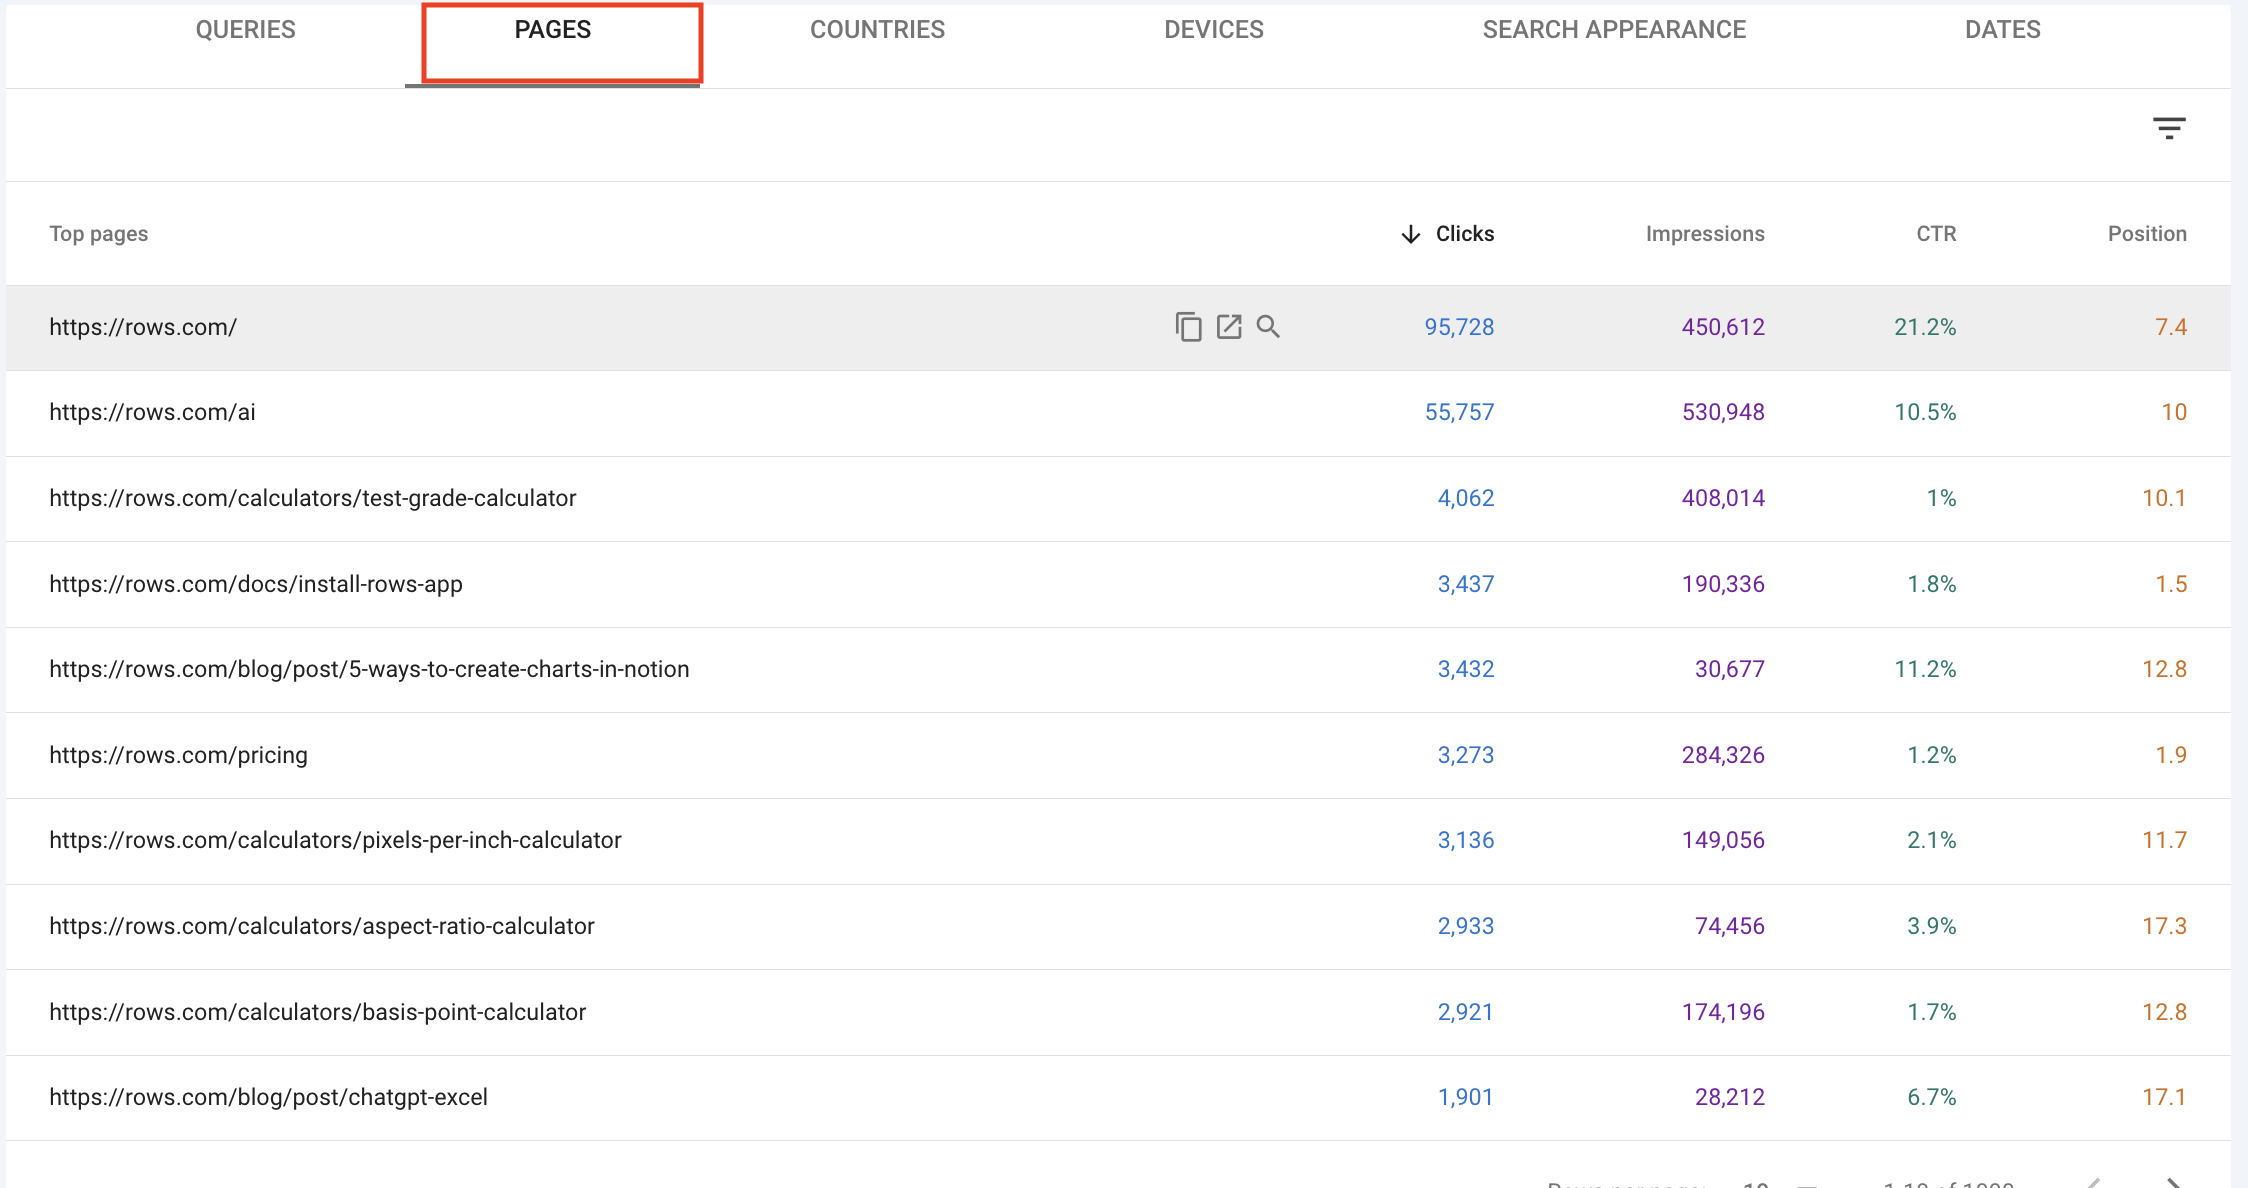Click the 7.4 position value
Screen dimensions: 2248x1188
(2171, 327)
